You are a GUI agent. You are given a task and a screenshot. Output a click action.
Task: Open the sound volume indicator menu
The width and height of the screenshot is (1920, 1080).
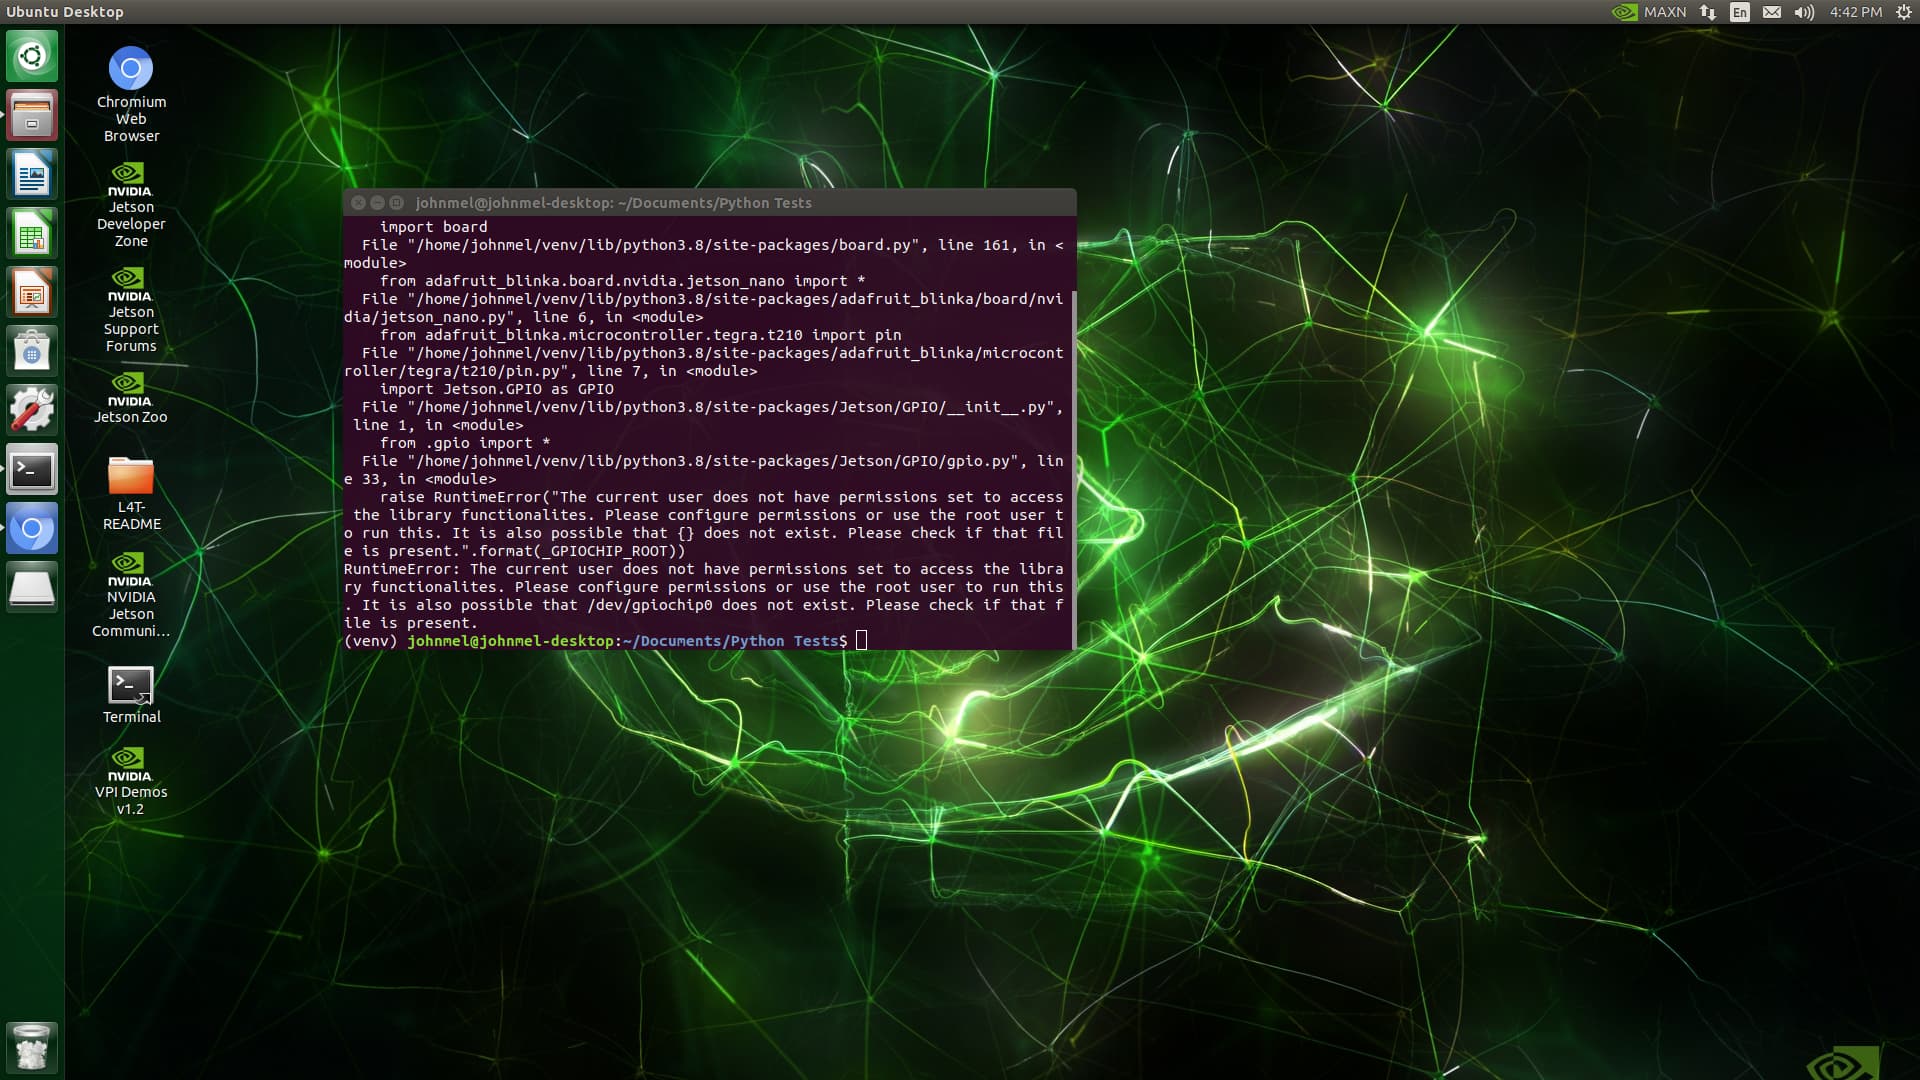pos(1803,12)
